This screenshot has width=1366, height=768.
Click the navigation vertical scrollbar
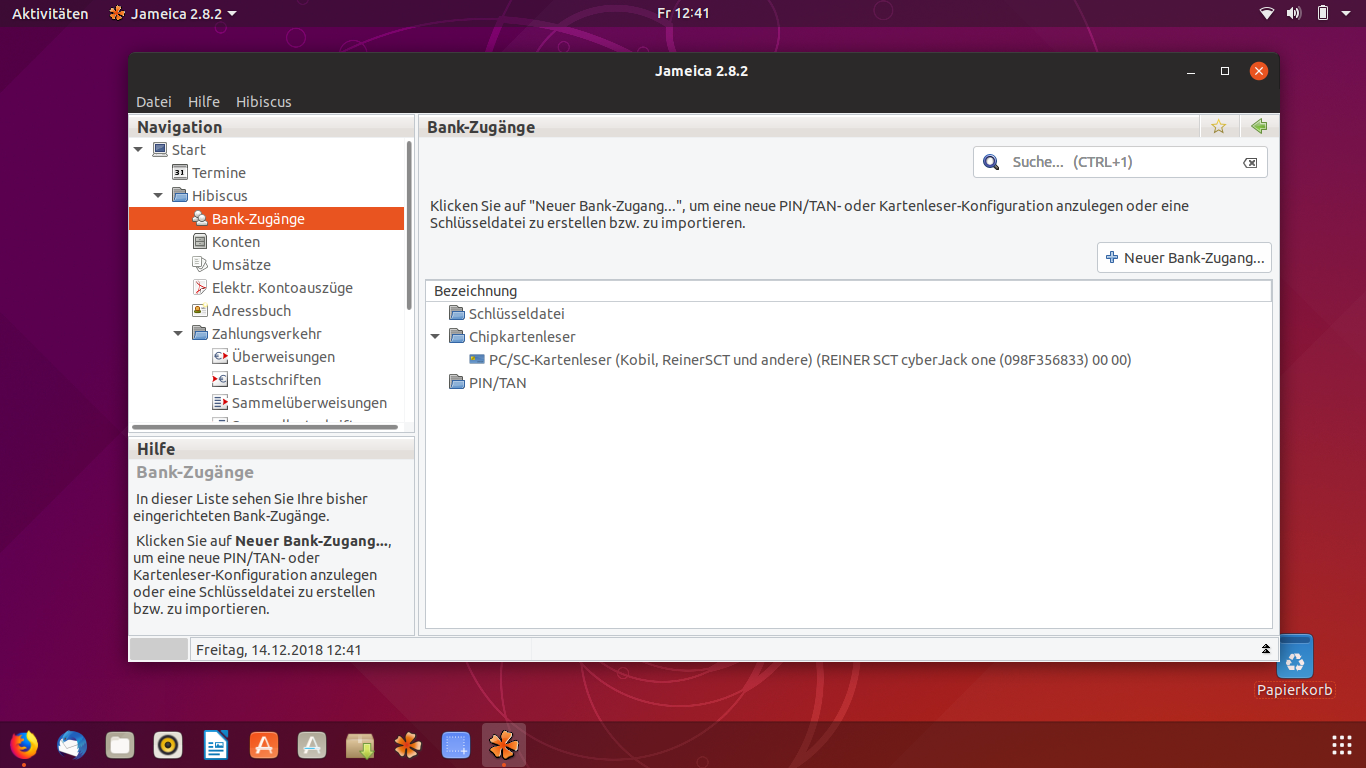tap(409, 225)
